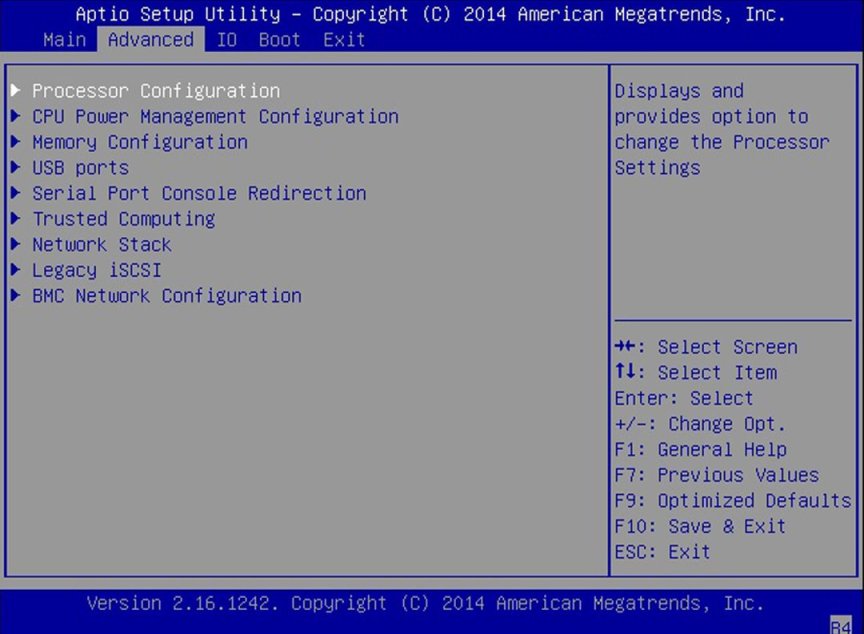
Task: Click arrow beside Serial Port Console Redirection
Action: [16, 192]
